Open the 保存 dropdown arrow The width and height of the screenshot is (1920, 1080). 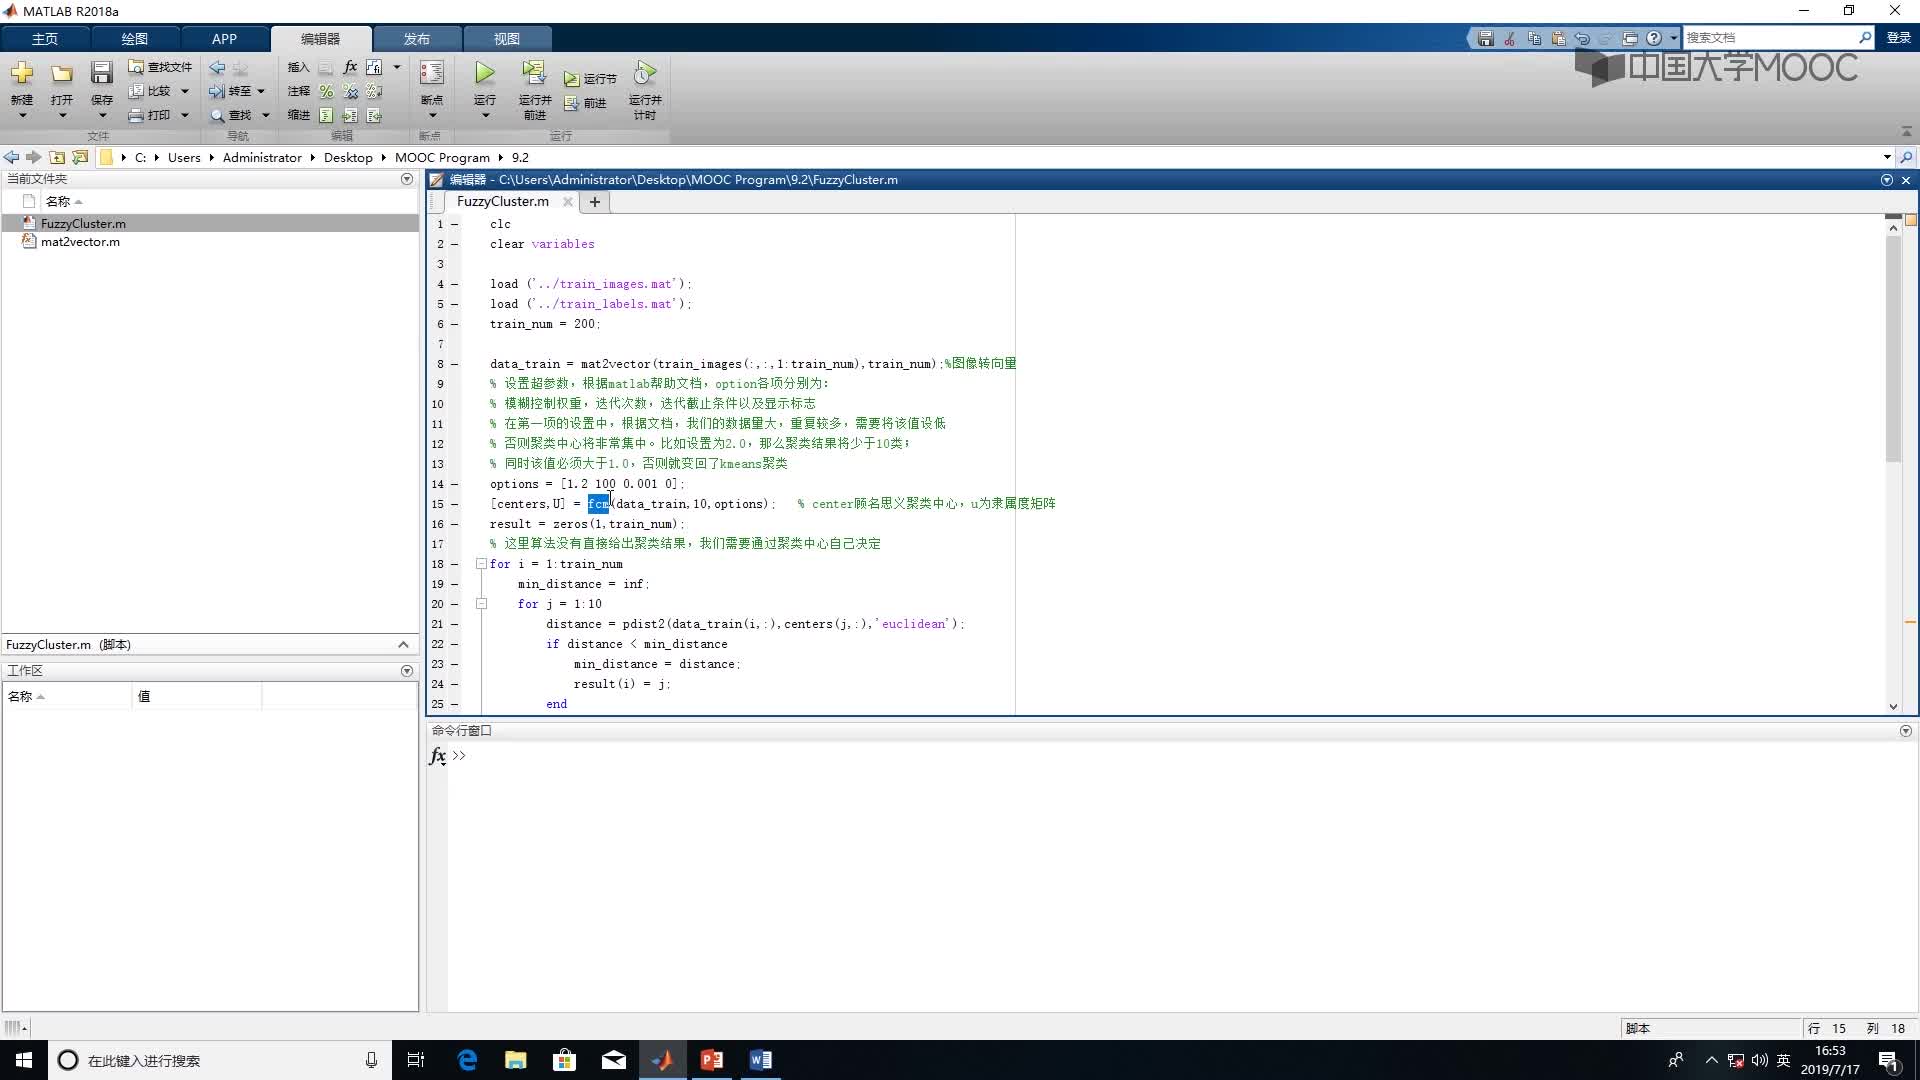102,115
